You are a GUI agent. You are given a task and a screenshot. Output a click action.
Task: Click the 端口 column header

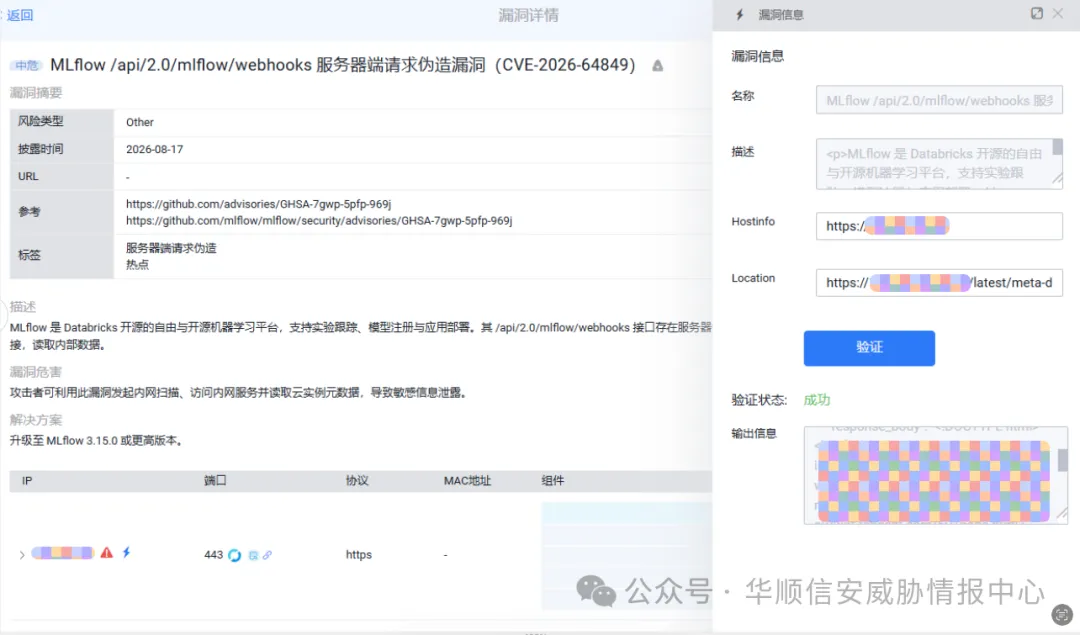coord(215,481)
